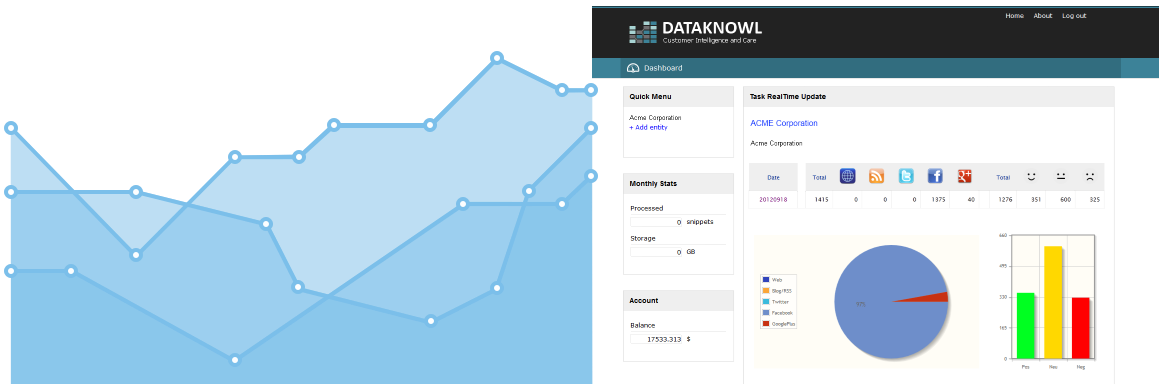Click the Facebook source icon

click(935, 176)
